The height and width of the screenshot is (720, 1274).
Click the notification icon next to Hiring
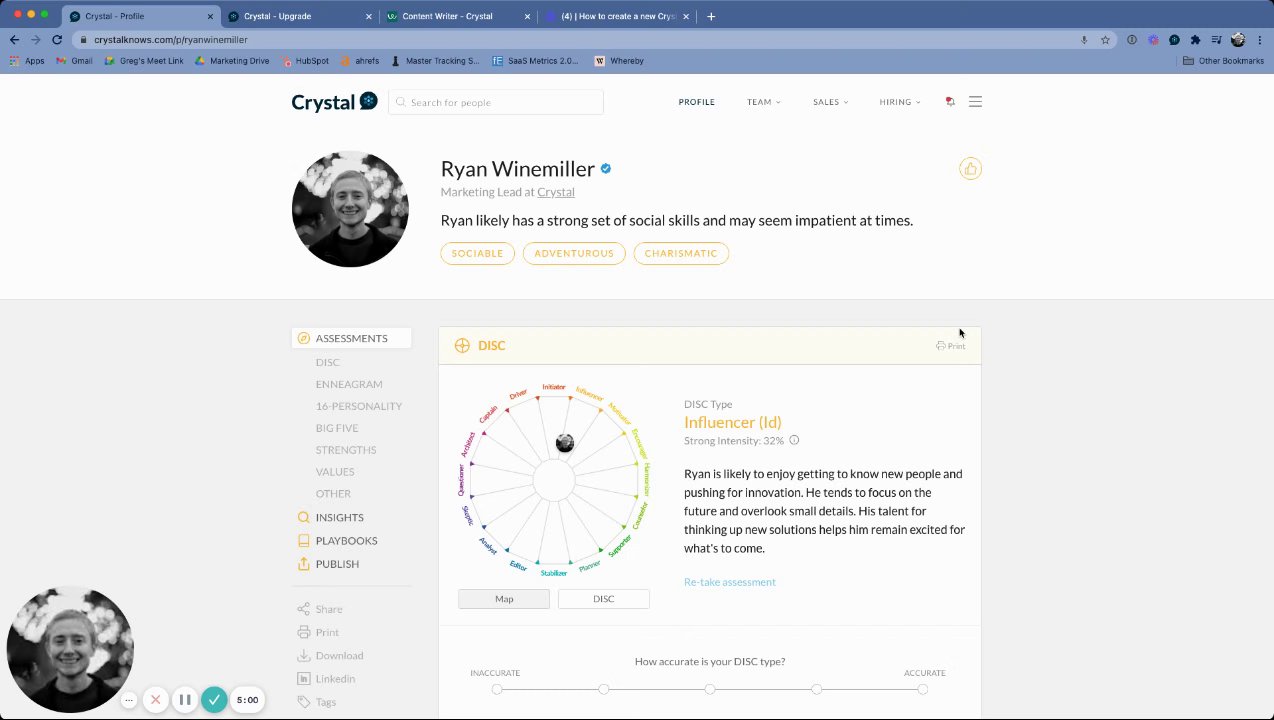pyautogui.click(x=950, y=101)
